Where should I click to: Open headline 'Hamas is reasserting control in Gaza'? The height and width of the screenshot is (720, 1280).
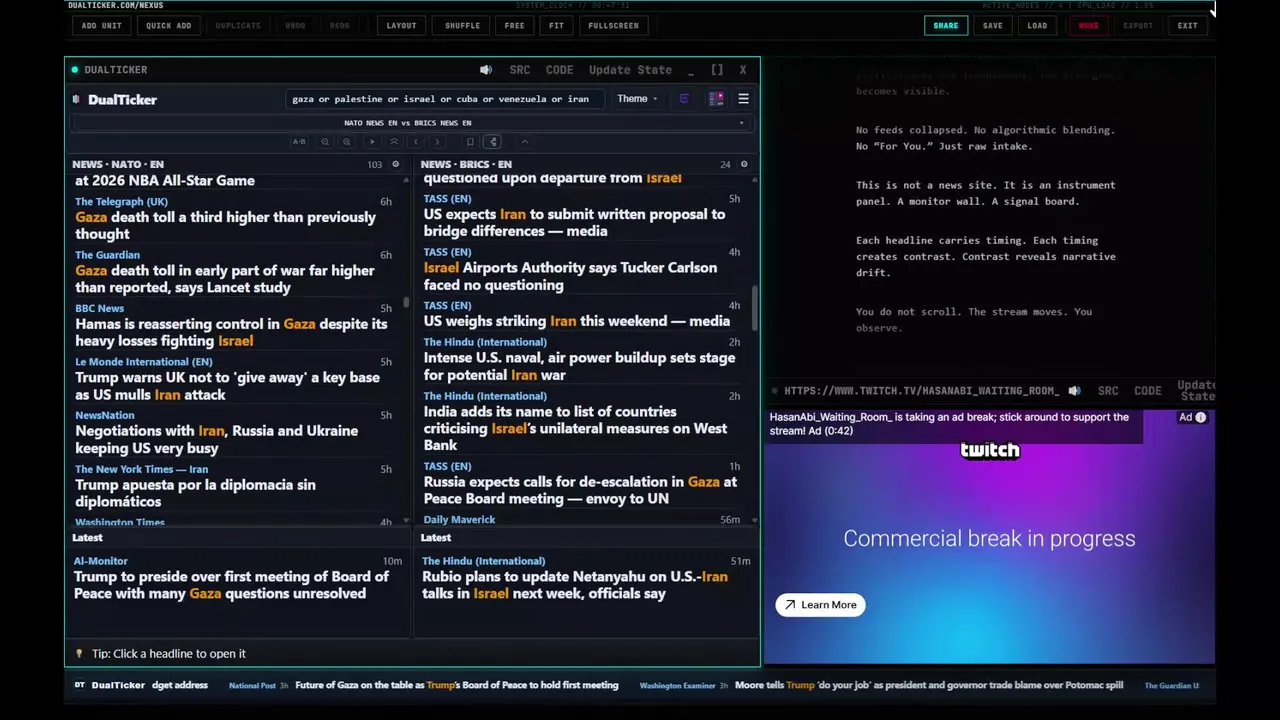pos(231,333)
